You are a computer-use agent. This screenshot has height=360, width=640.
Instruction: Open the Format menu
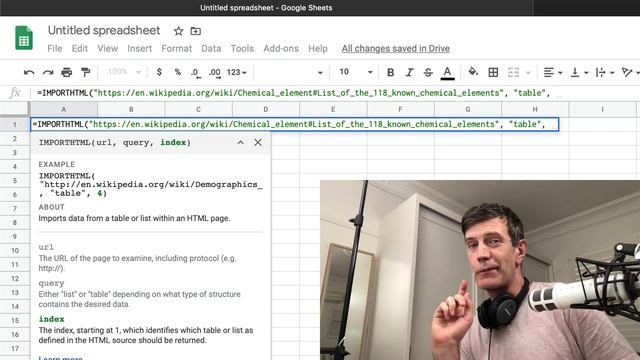pos(176,49)
